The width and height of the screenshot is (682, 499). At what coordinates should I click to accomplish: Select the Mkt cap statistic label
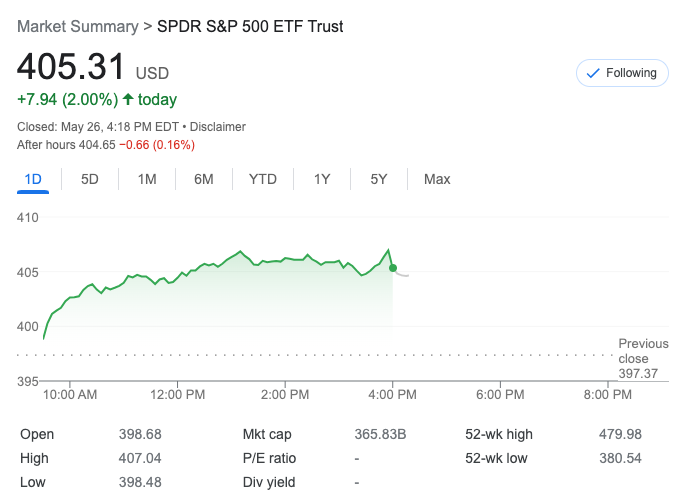[268, 434]
